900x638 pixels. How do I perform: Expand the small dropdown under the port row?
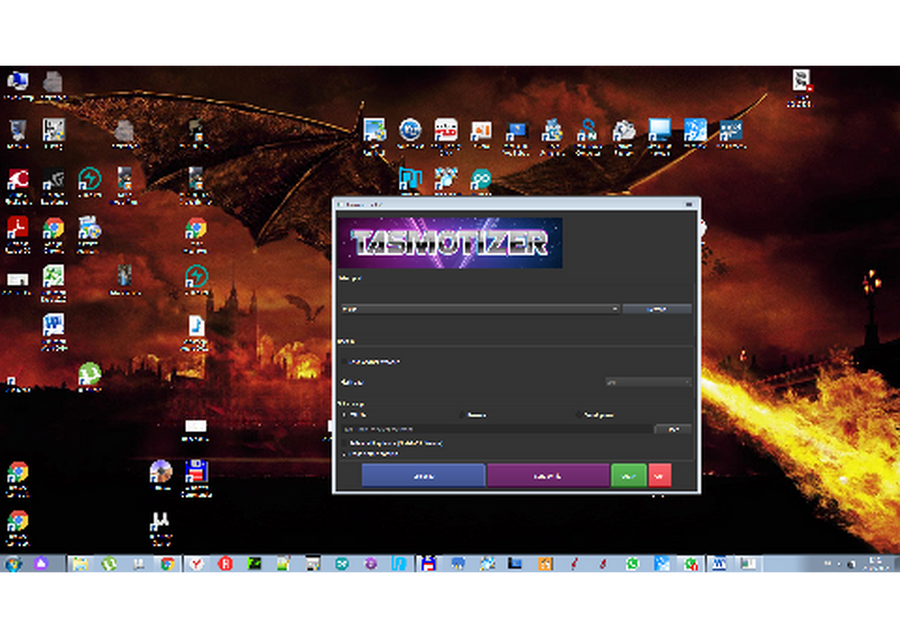pos(648,382)
